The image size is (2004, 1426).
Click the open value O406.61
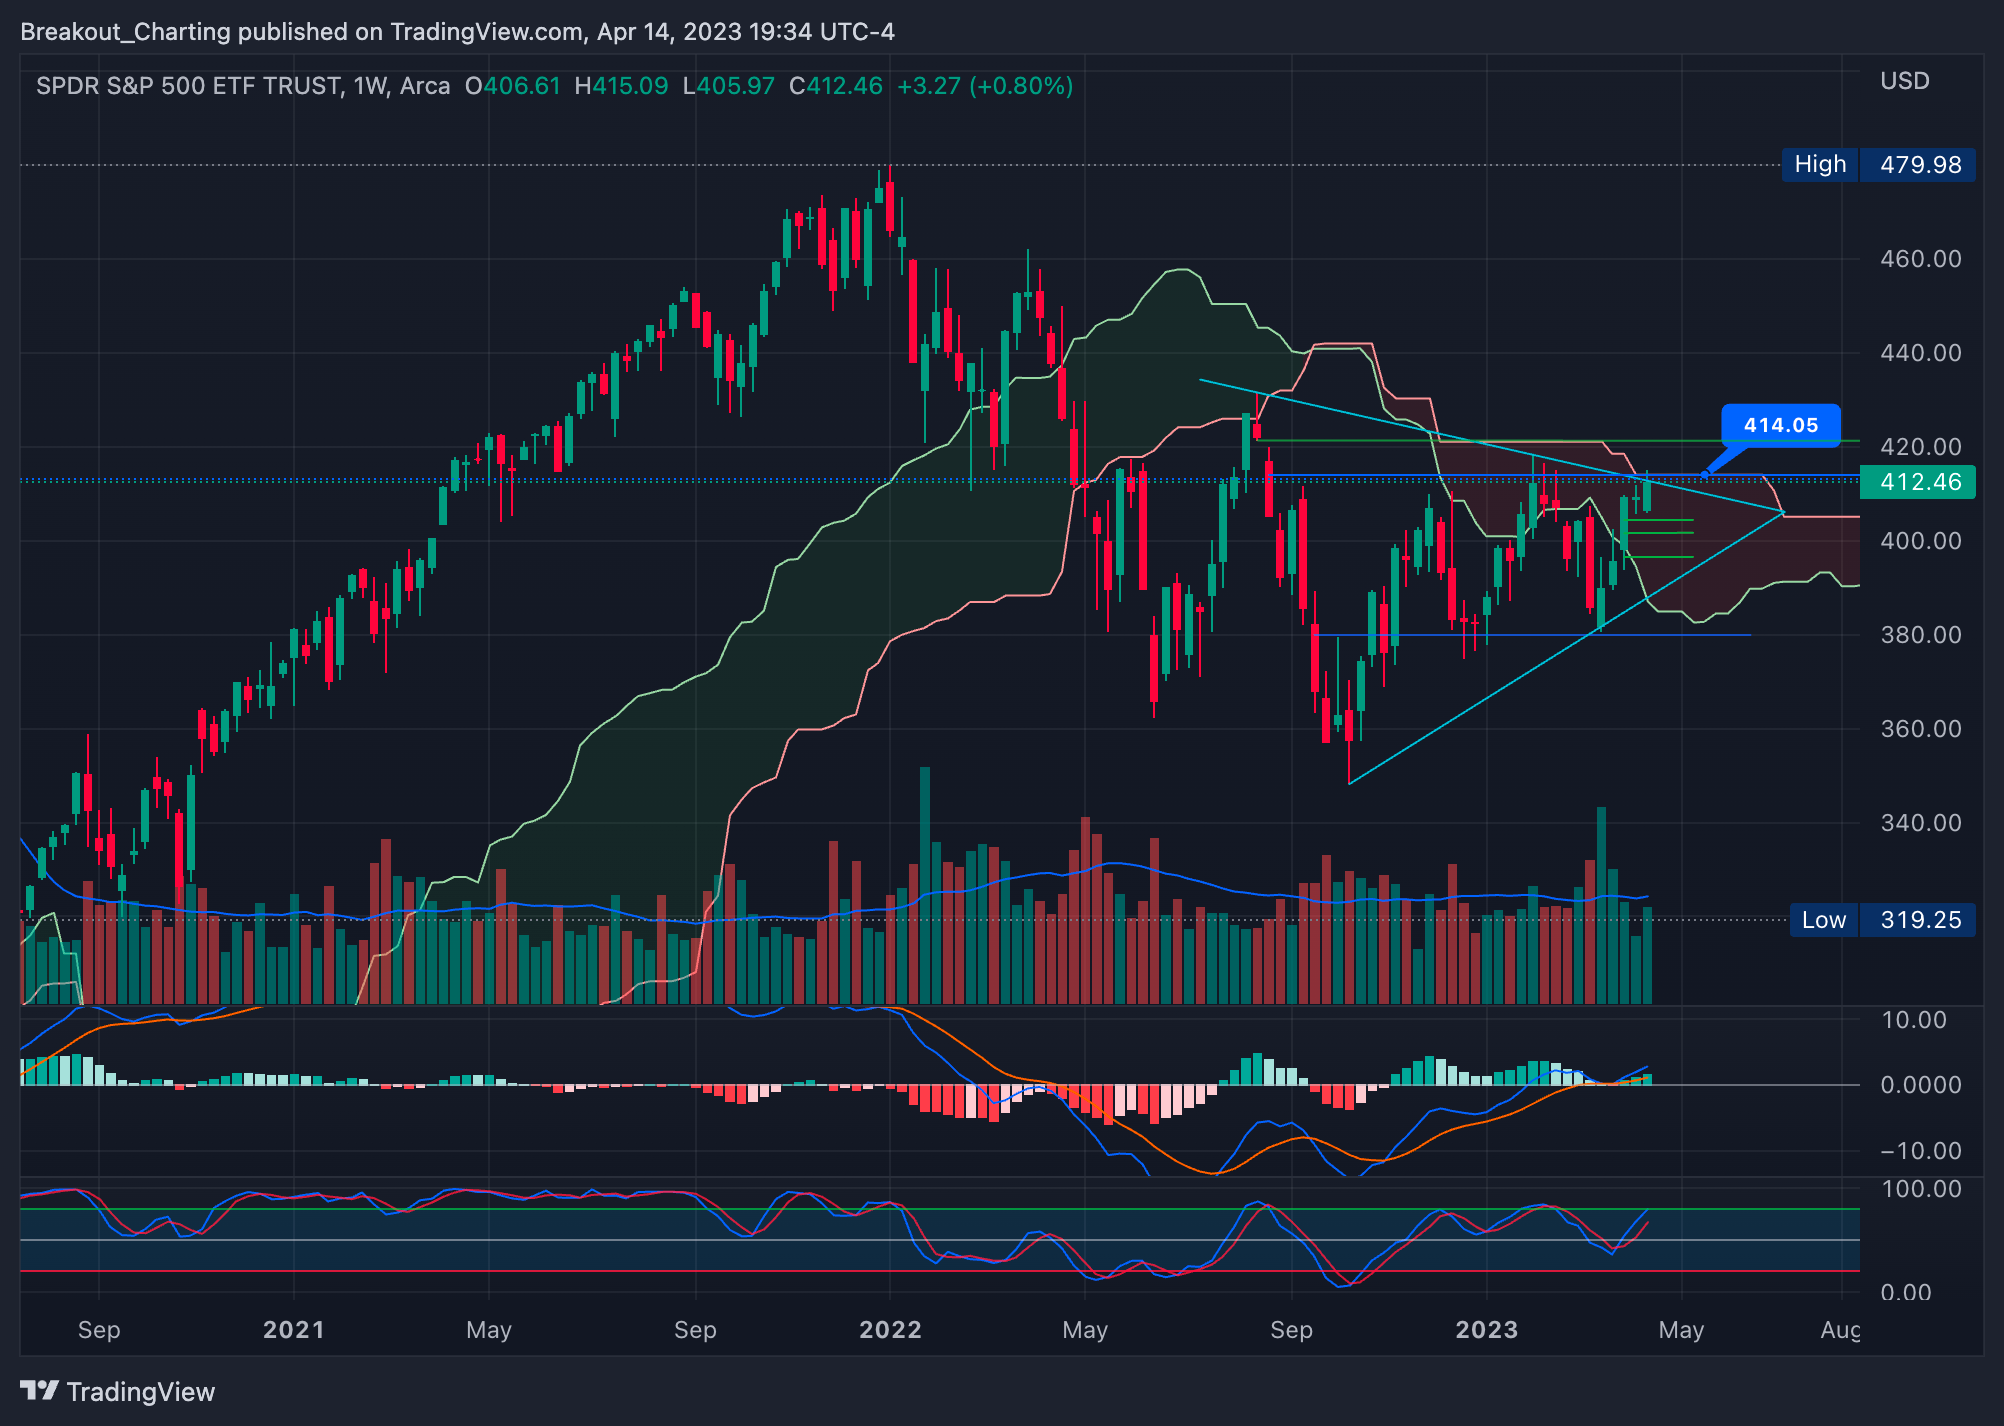512,86
